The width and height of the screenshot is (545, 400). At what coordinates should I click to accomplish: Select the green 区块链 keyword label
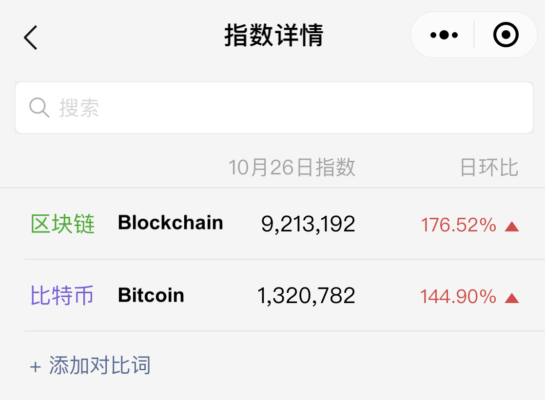(63, 224)
